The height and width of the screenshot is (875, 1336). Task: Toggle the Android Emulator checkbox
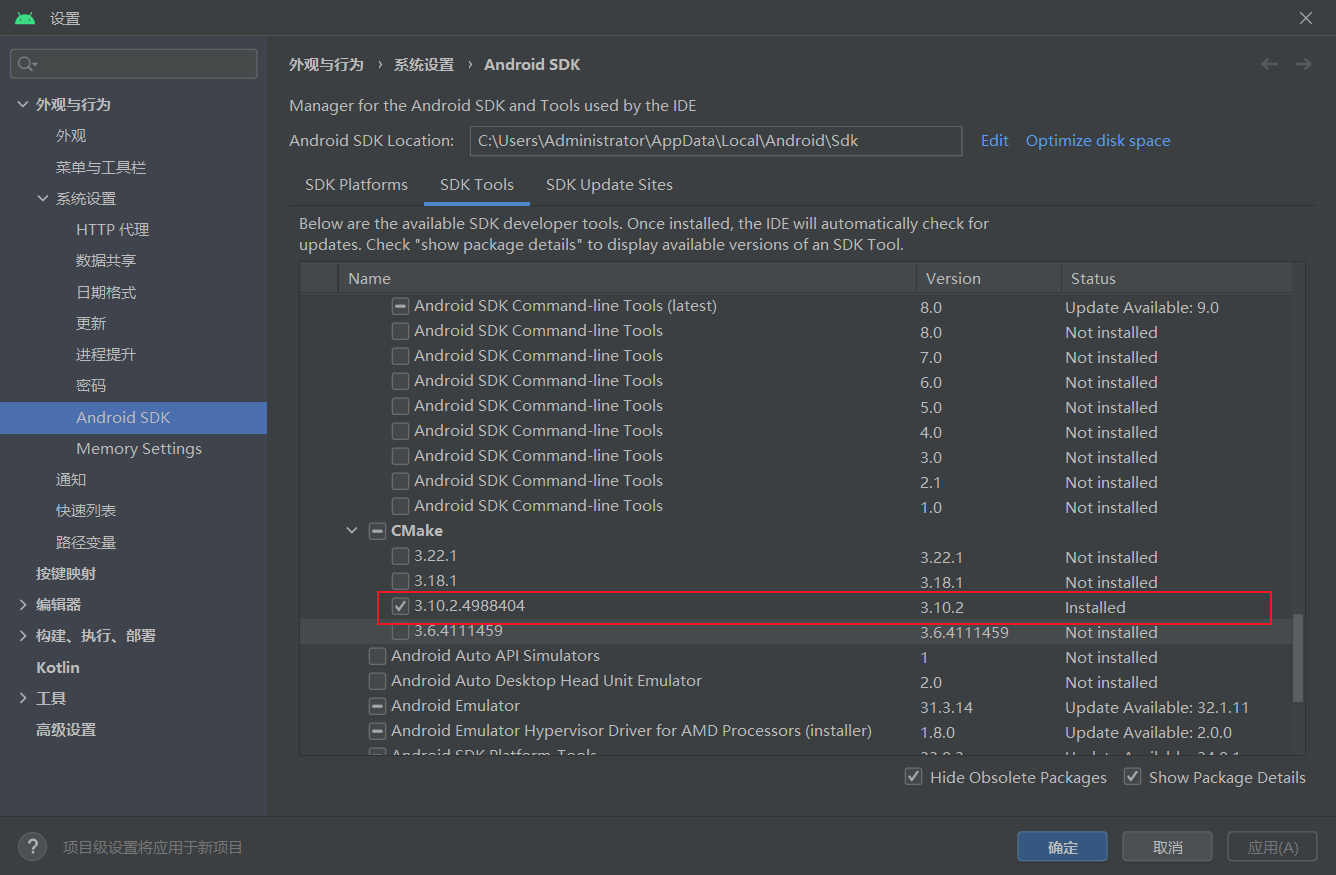[x=377, y=706]
